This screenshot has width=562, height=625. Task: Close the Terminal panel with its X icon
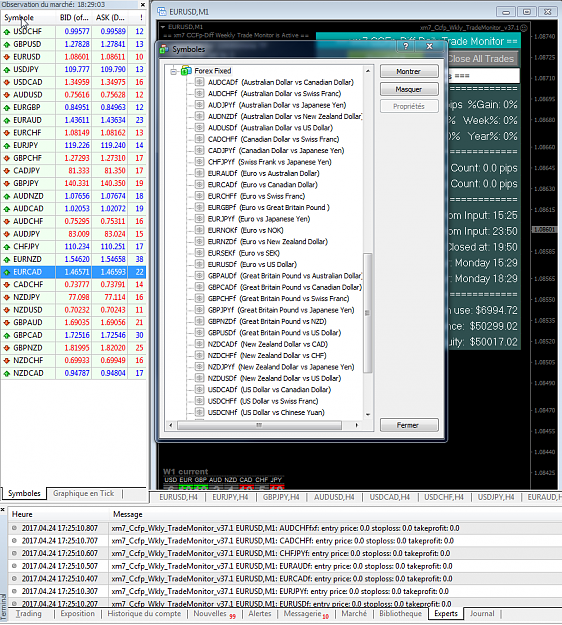(3, 509)
